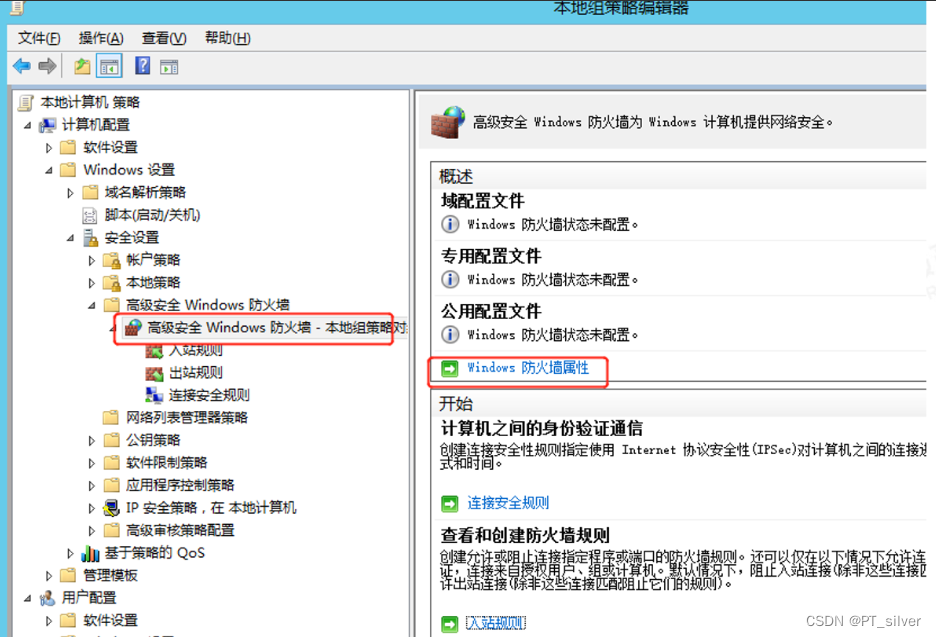Click the 安全设置 security icon
The image size is (936, 637).
[90, 238]
